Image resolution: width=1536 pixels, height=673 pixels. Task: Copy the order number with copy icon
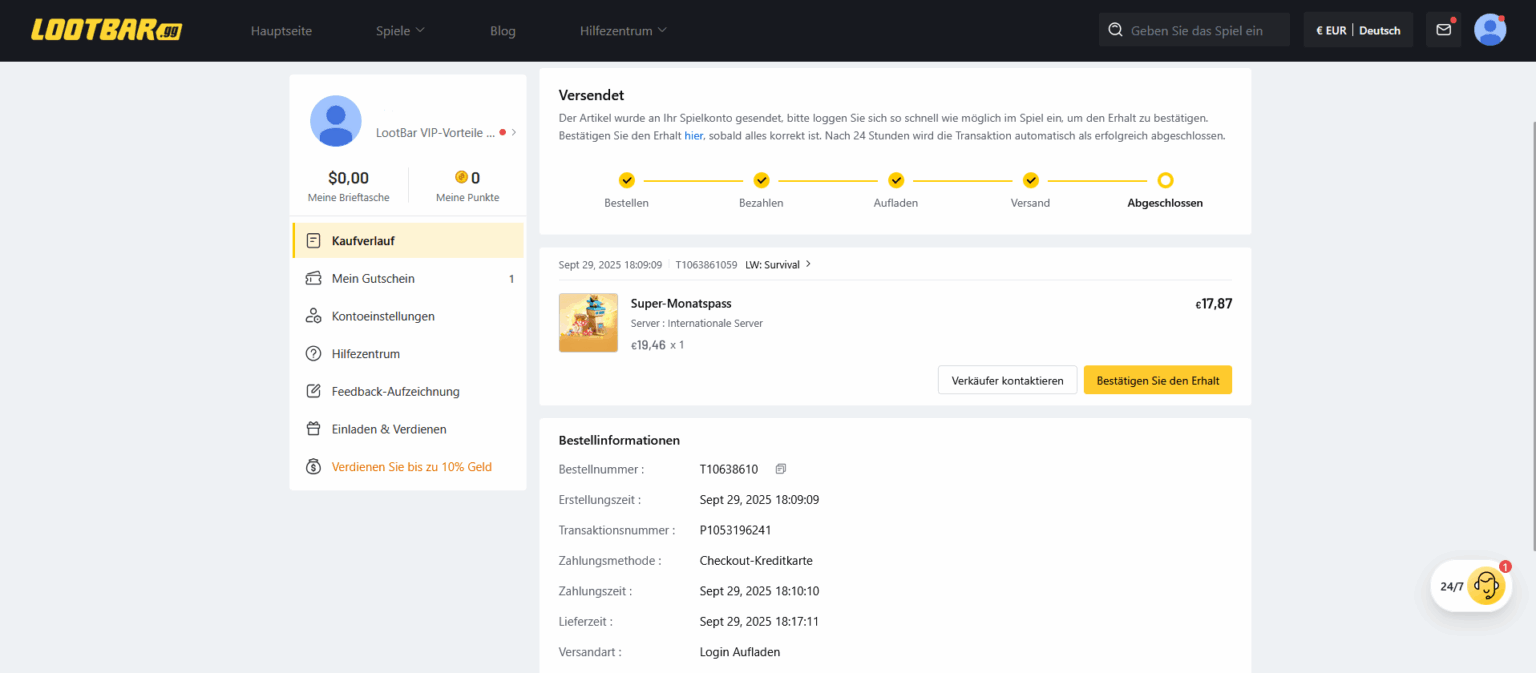click(781, 469)
